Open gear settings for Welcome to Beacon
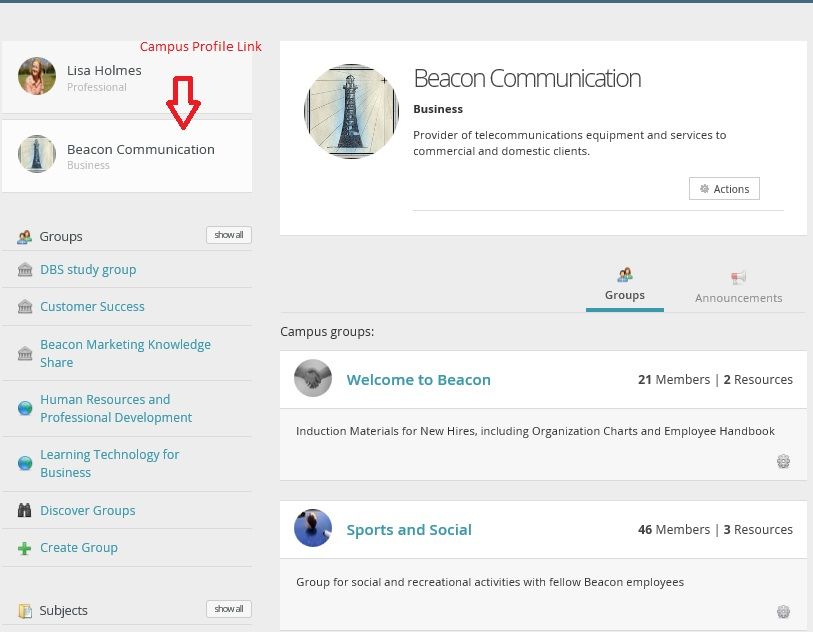The image size is (813, 632). 783,461
